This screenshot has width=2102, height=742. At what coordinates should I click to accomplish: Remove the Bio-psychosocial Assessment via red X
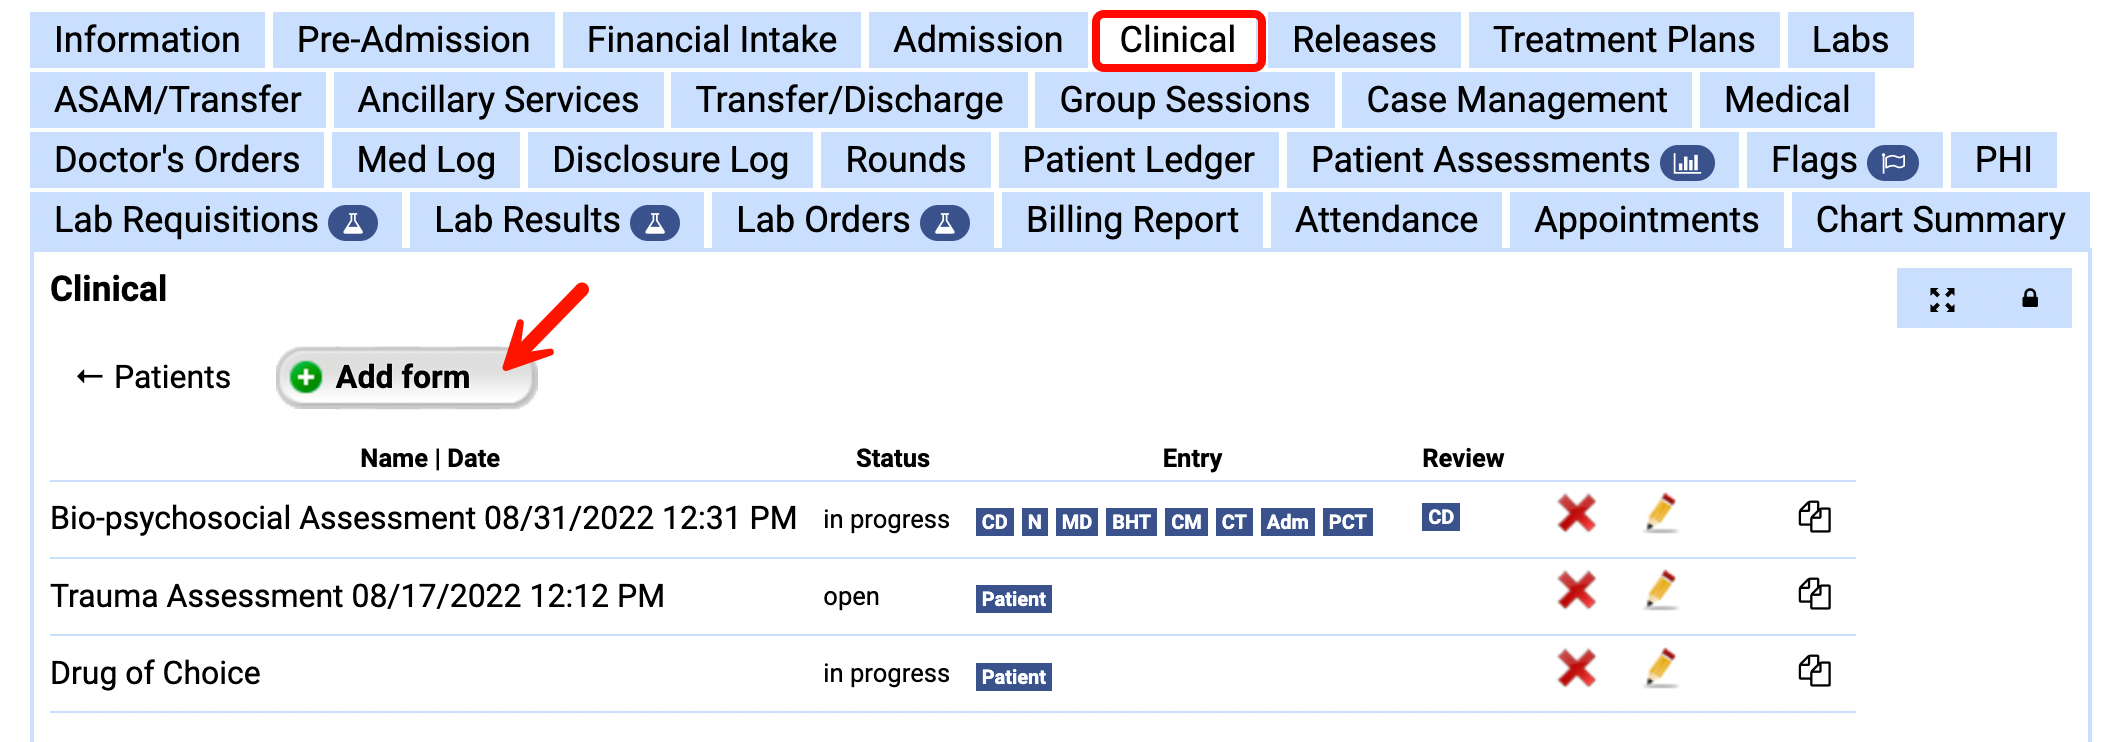coord(1576,517)
